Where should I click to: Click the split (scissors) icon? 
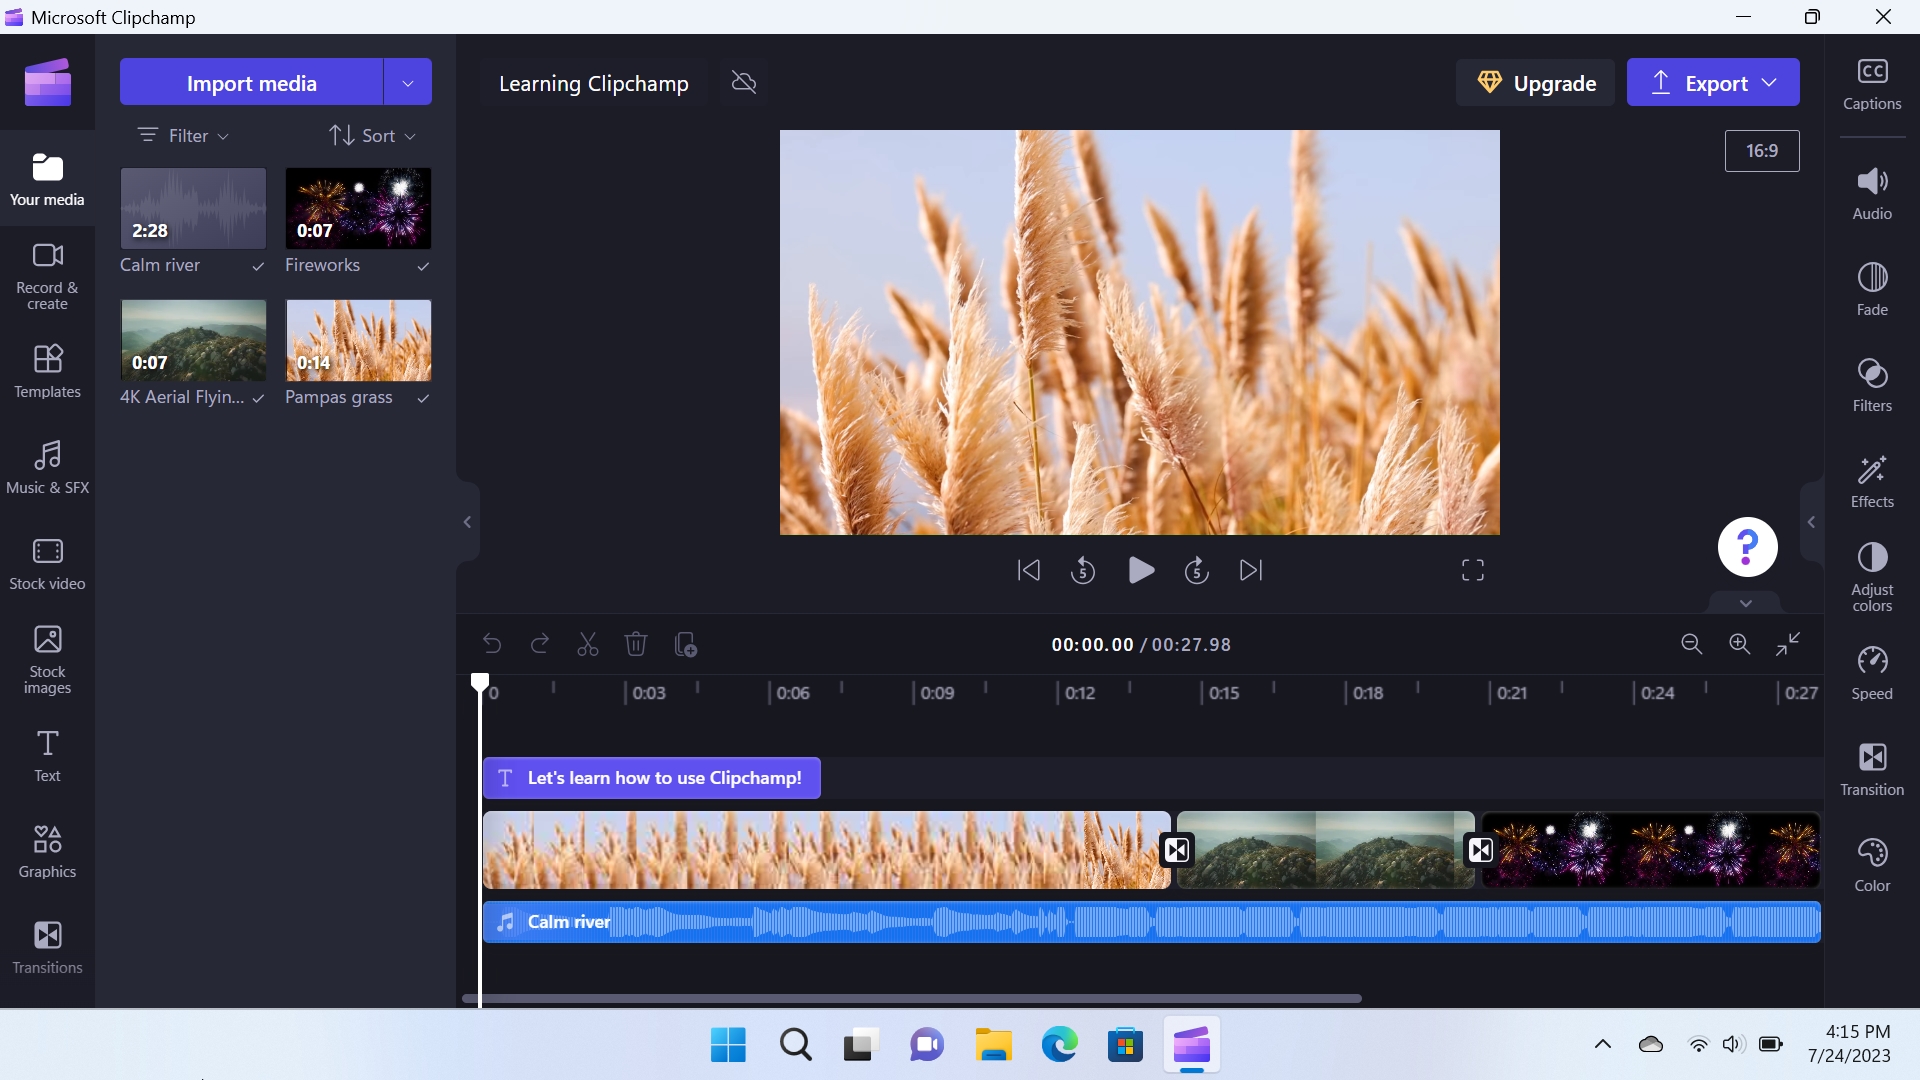(x=588, y=644)
